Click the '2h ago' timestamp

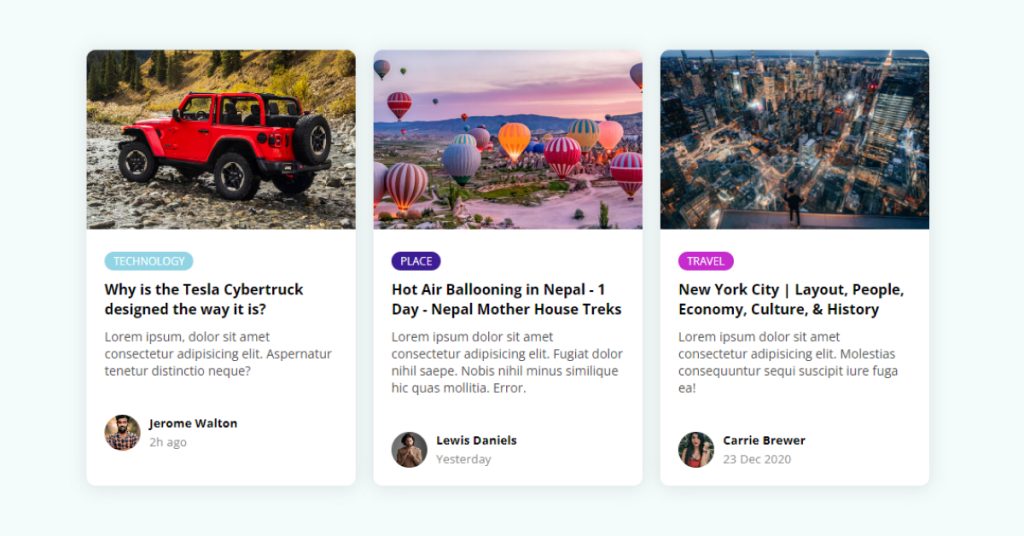click(x=168, y=442)
